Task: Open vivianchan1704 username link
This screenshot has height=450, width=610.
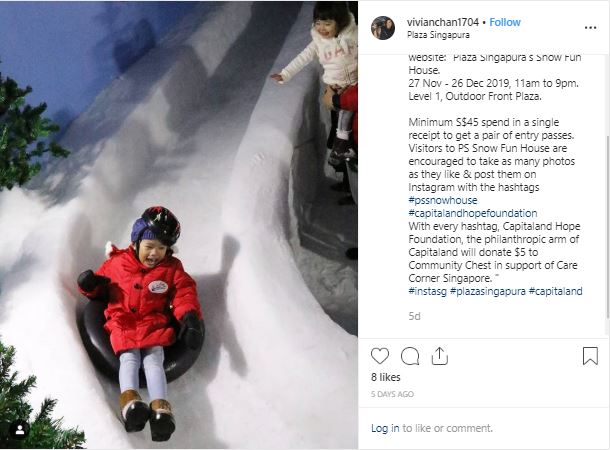Action: tap(443, 22)
